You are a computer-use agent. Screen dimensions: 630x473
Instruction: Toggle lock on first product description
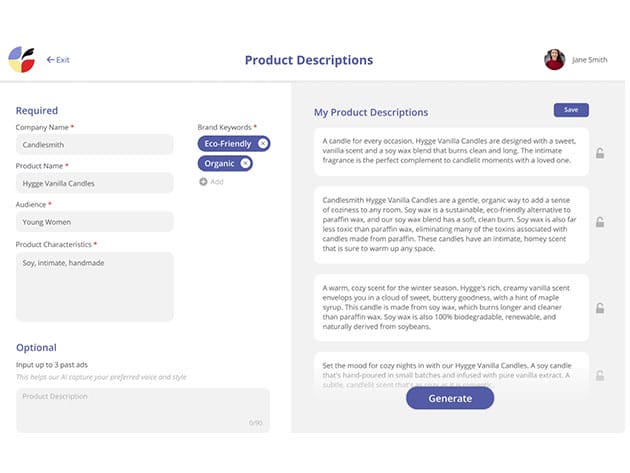pyautogui.click(x=600, y=153)
